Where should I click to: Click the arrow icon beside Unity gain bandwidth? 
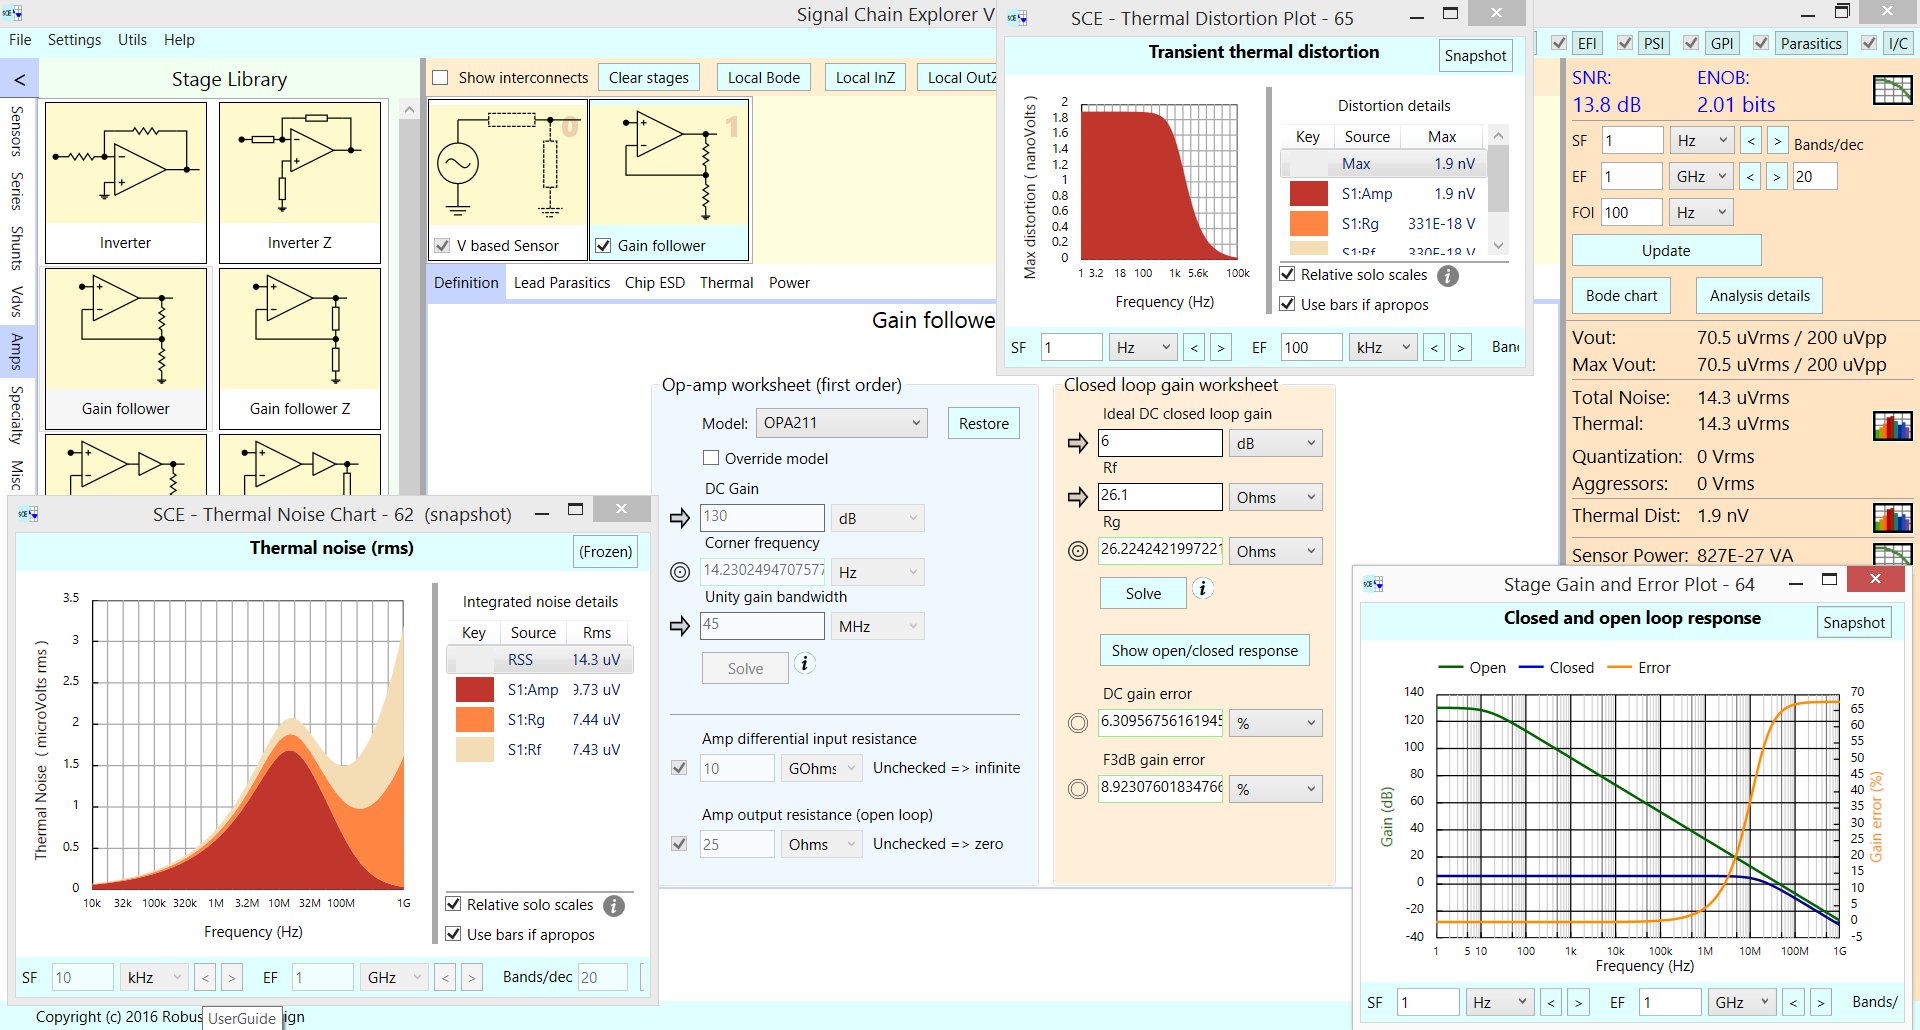click(680, 626)
